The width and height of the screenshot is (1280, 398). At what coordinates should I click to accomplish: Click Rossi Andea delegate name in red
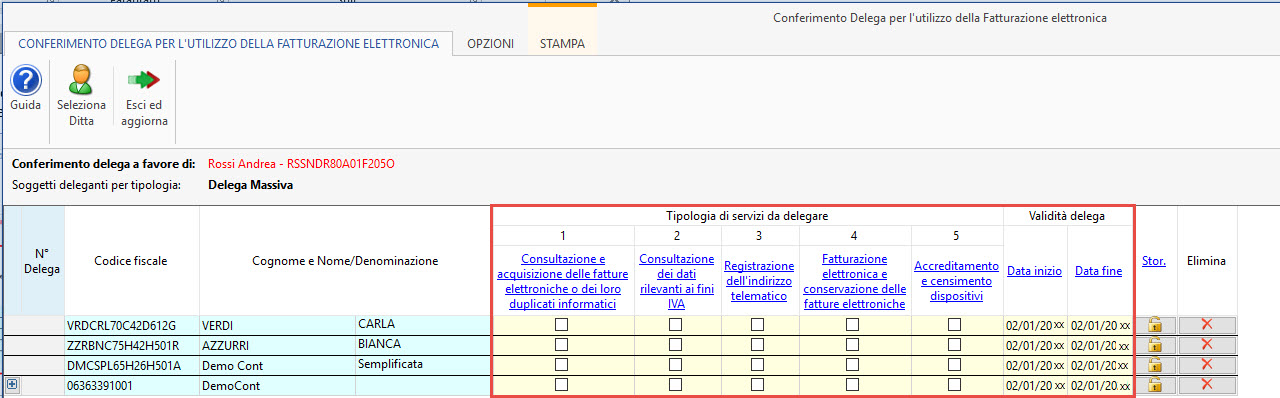(x=301, y=163)
